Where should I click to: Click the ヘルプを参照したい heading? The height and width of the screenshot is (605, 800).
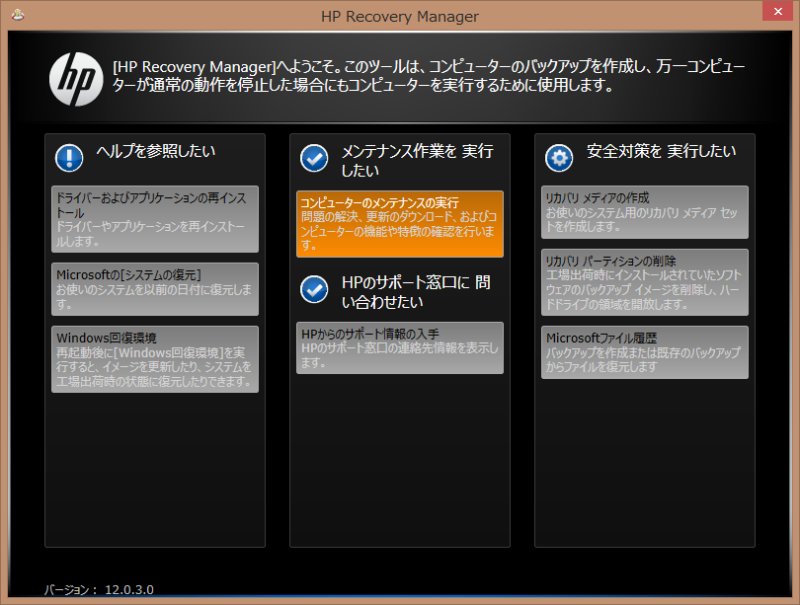coord(156,151)
